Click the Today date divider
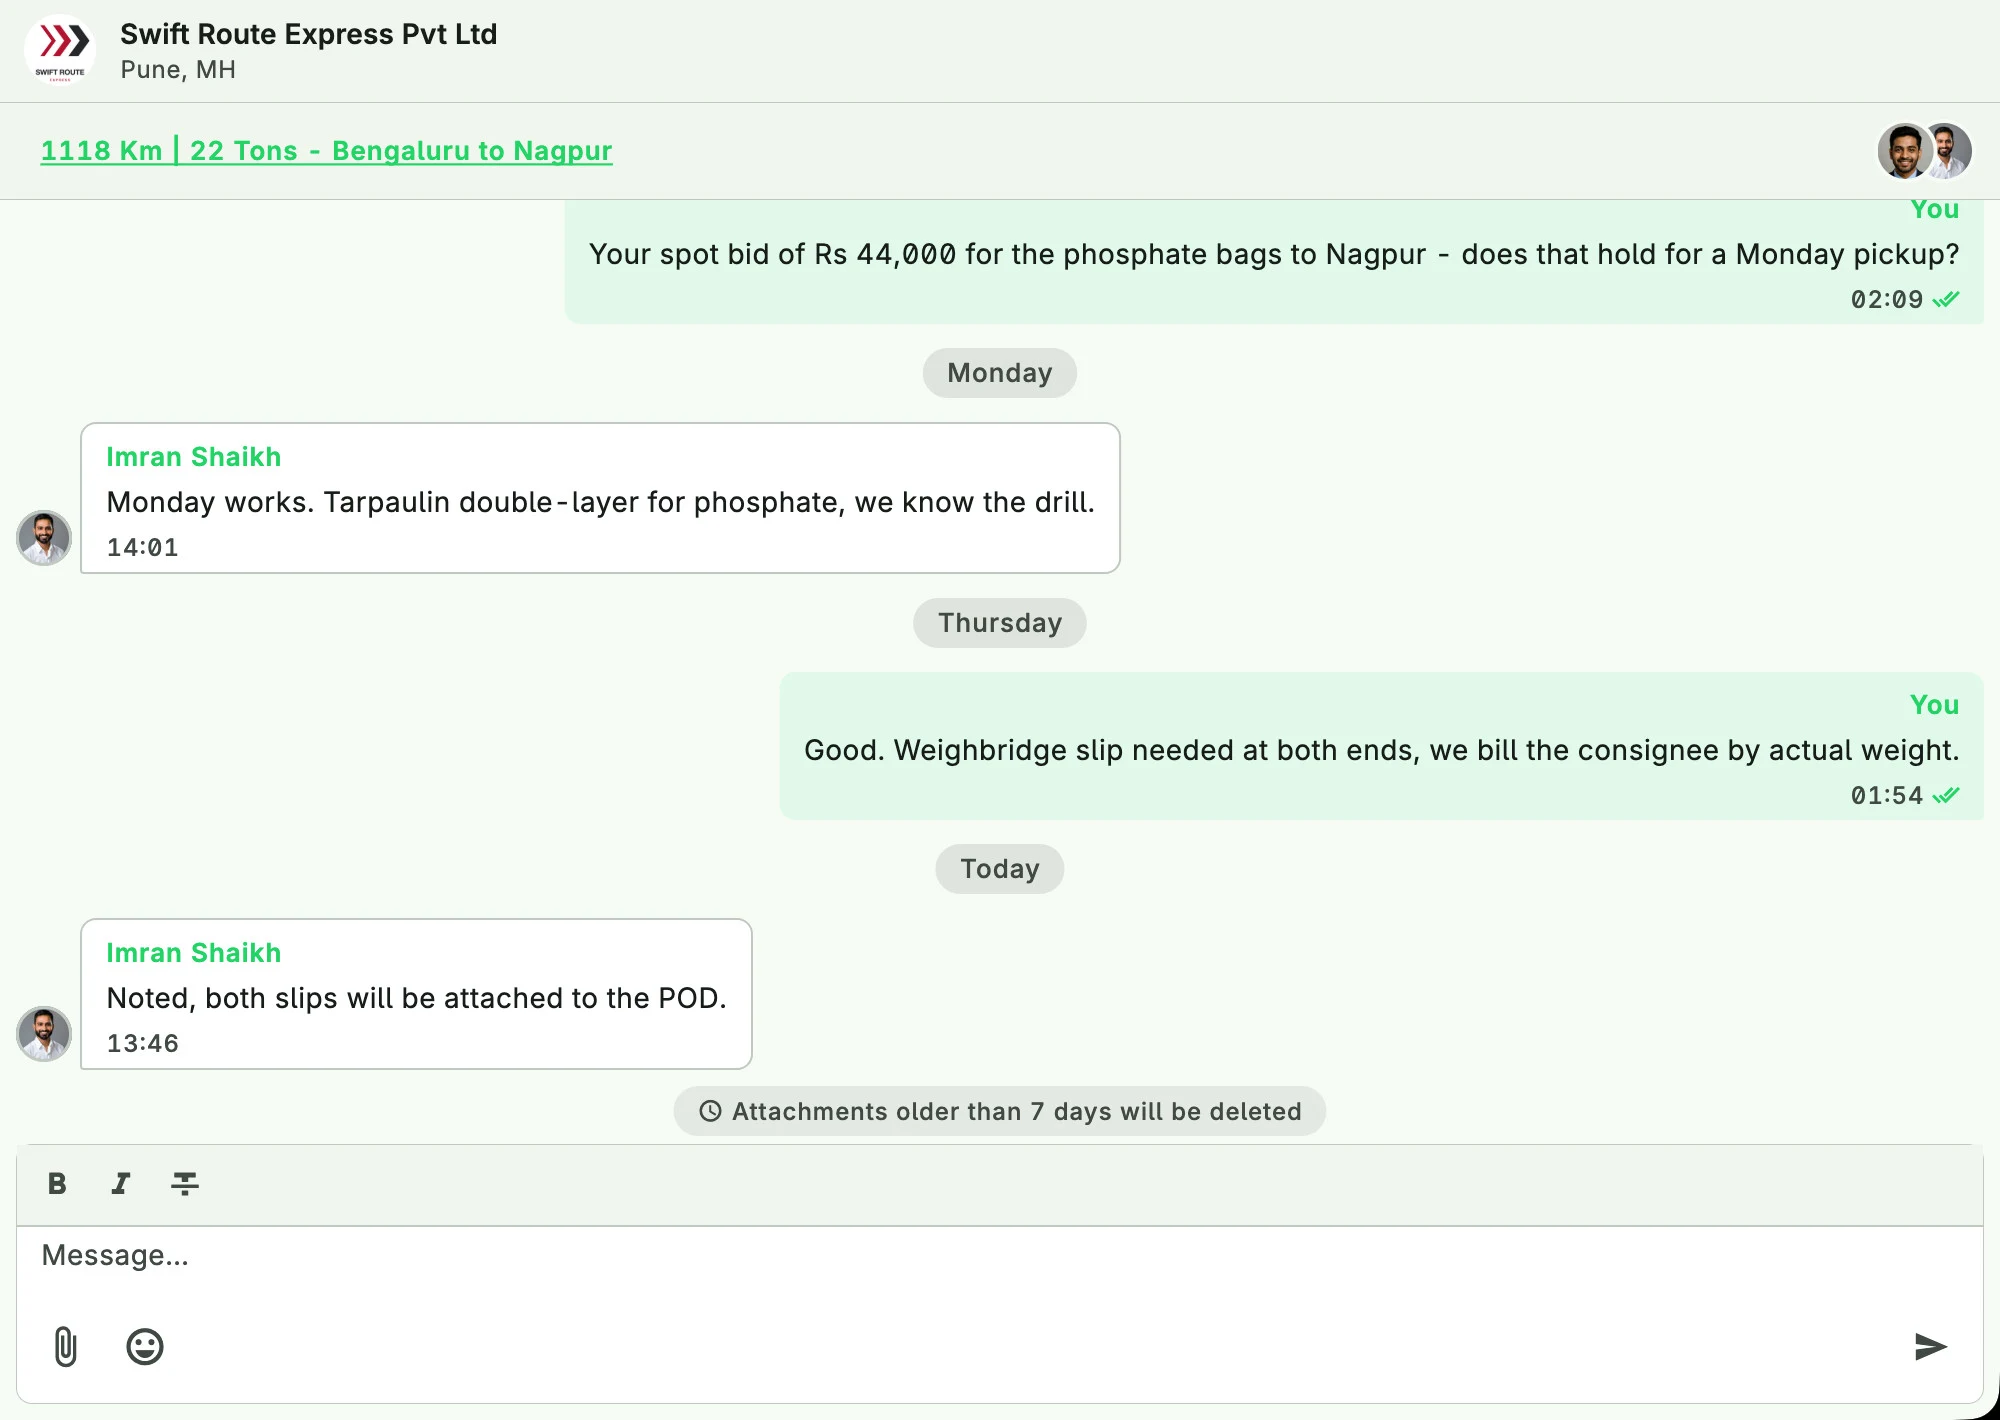 (1000, 869)
